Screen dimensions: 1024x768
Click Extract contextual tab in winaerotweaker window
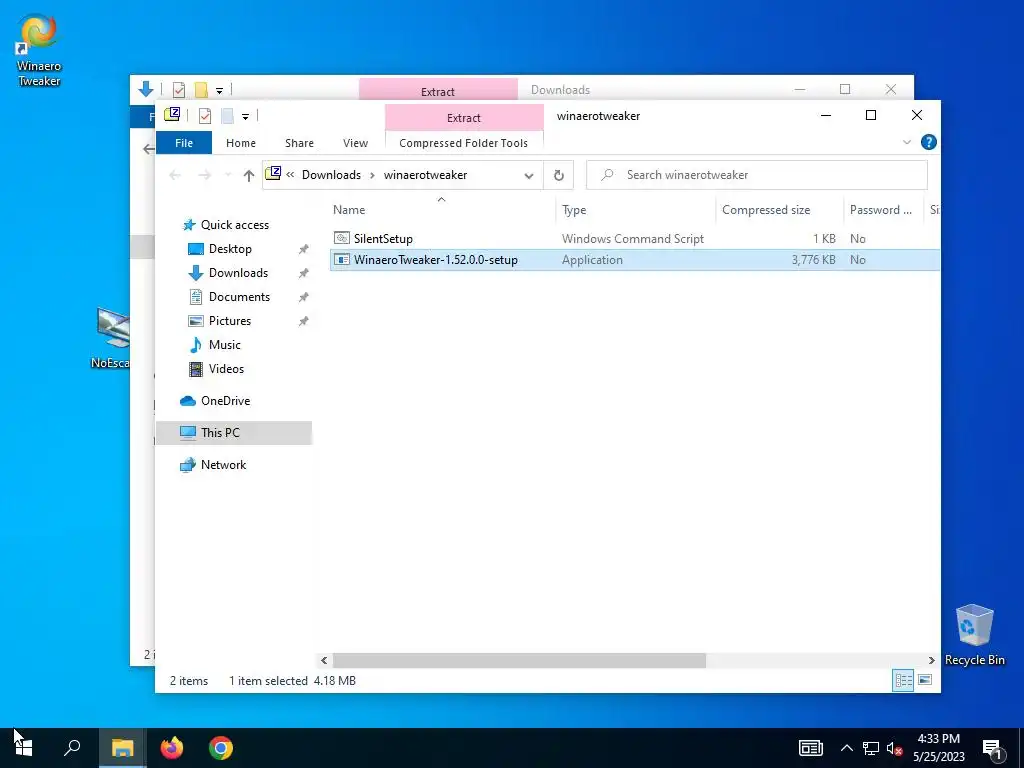point(464,118)
